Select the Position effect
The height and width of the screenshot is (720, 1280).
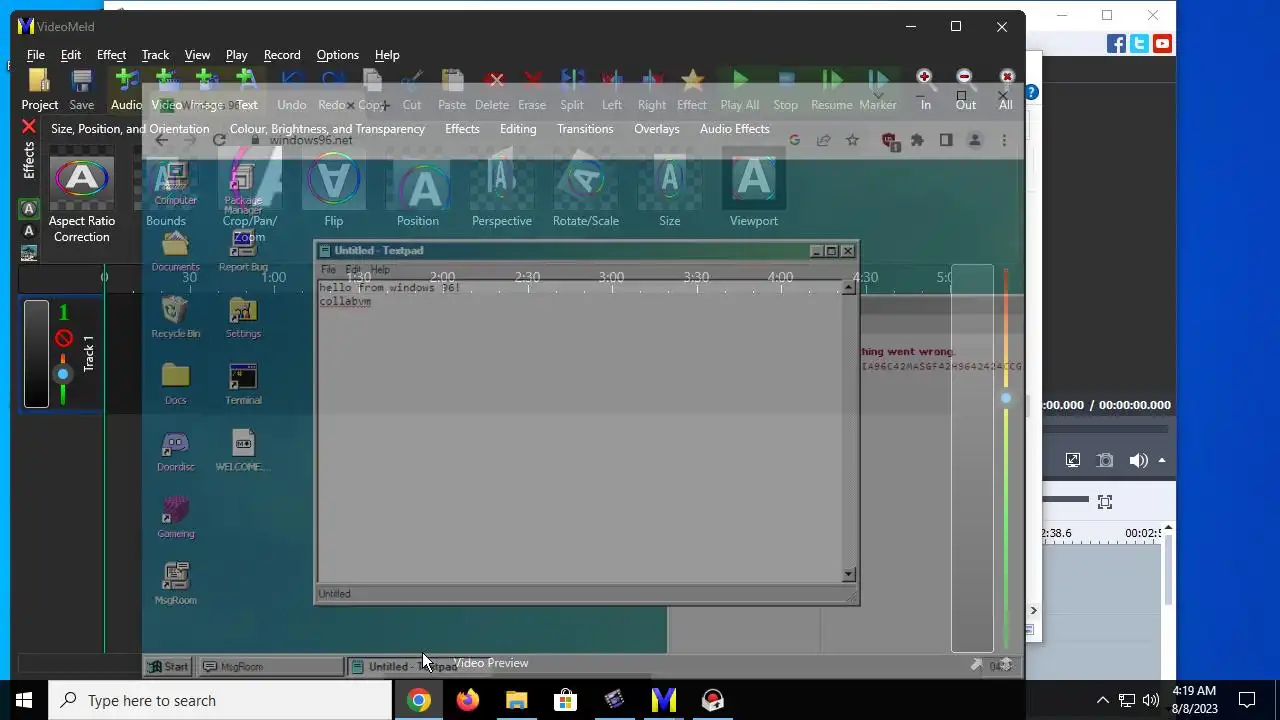(418, 190)
